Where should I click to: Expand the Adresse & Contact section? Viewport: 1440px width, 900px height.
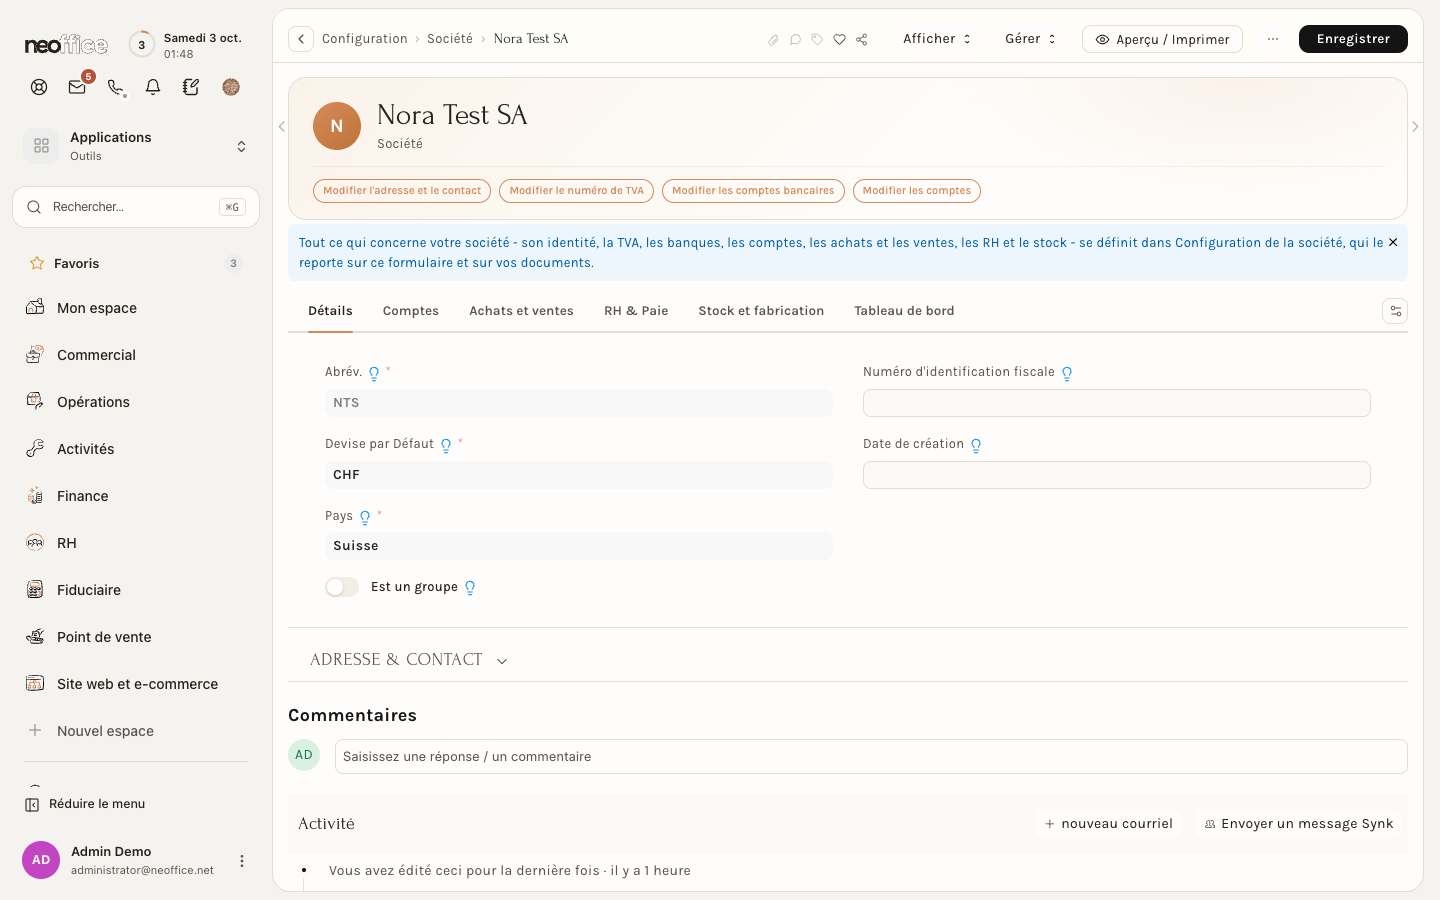[409, 660]
